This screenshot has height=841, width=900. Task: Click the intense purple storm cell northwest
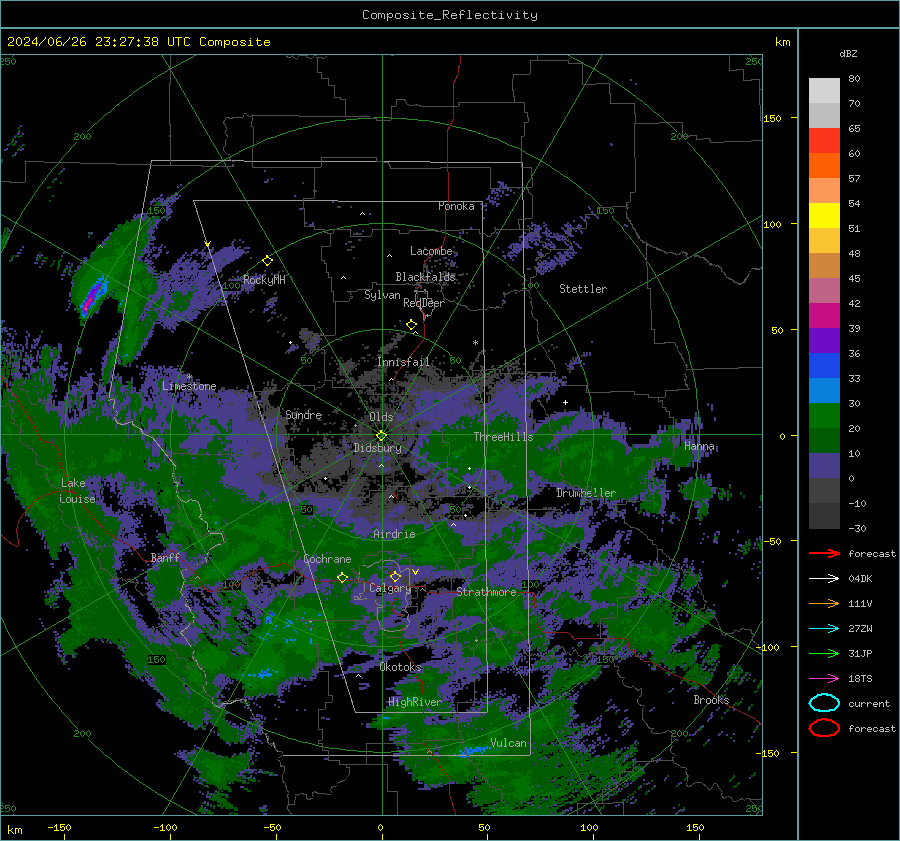[x=92, y=296]
